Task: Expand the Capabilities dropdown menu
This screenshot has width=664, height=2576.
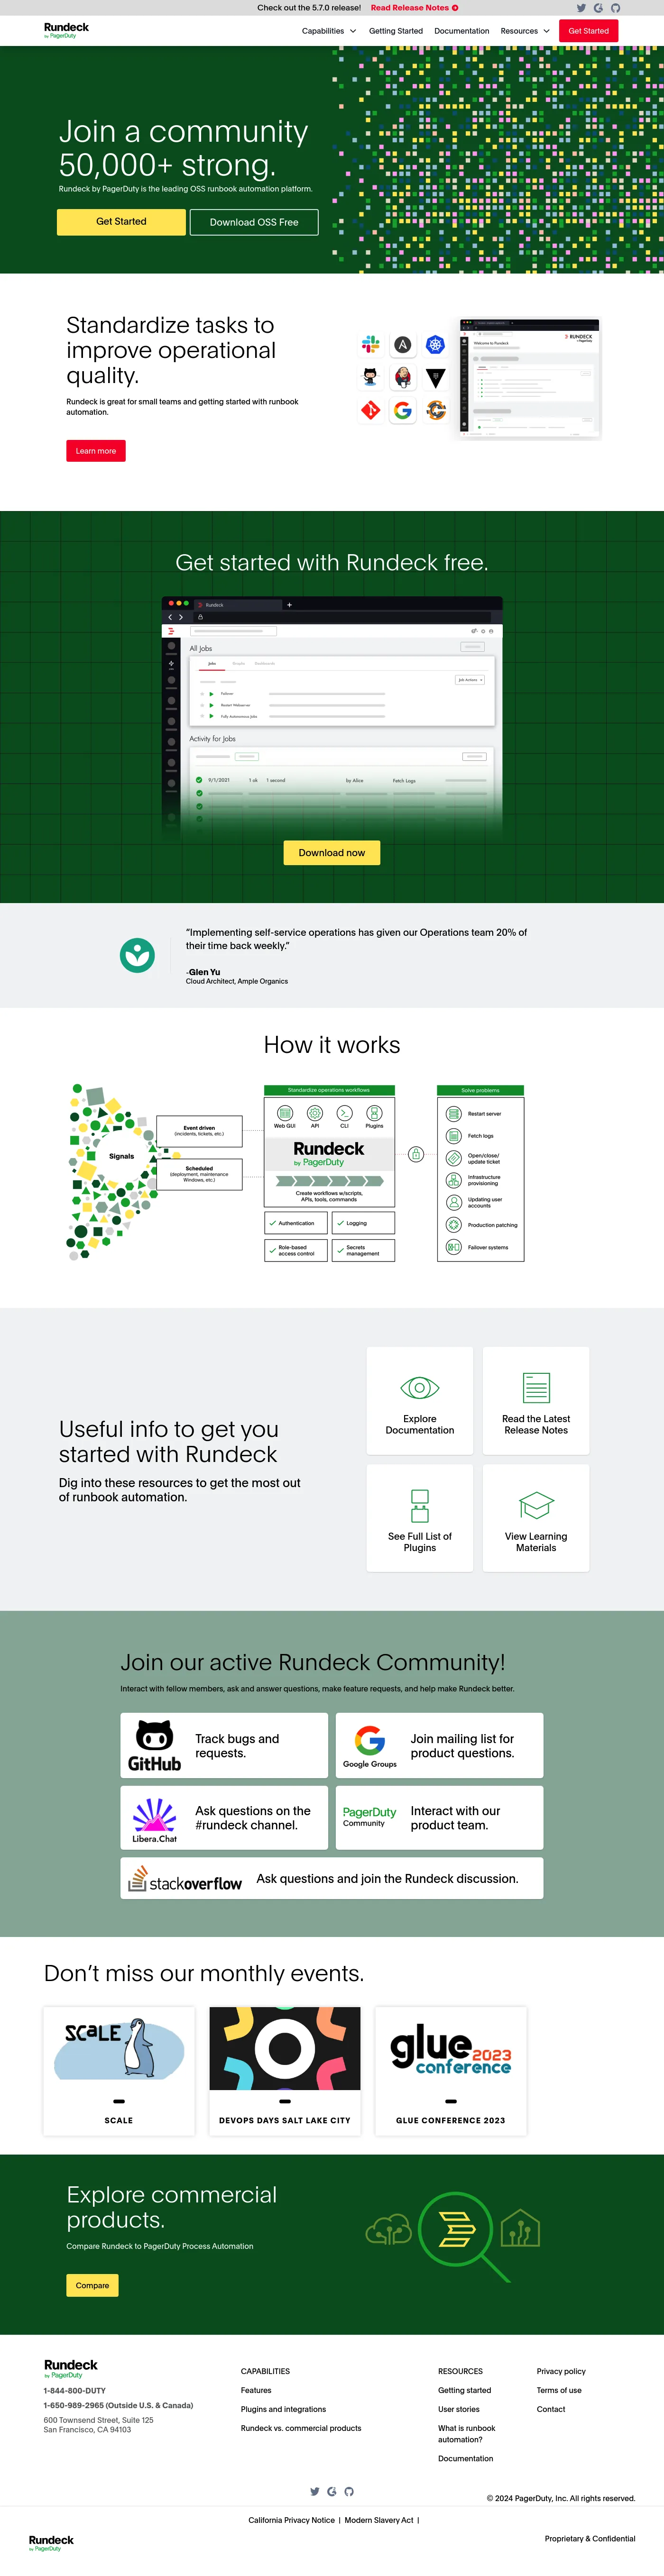Action: 329,31
